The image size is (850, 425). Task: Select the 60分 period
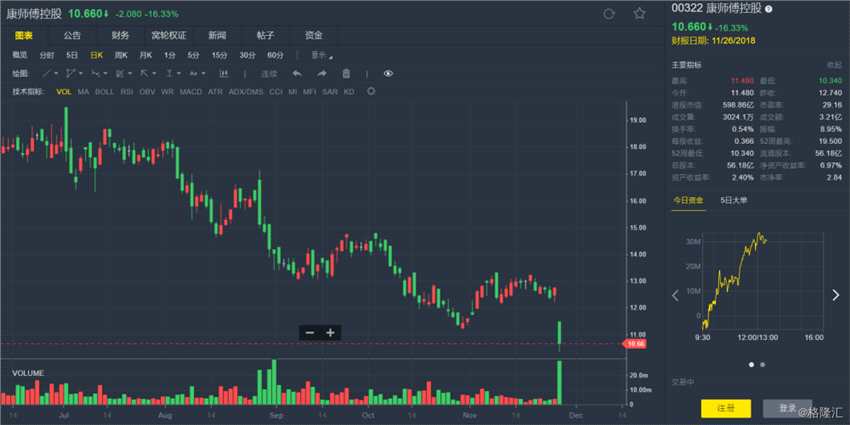[275, 55]
